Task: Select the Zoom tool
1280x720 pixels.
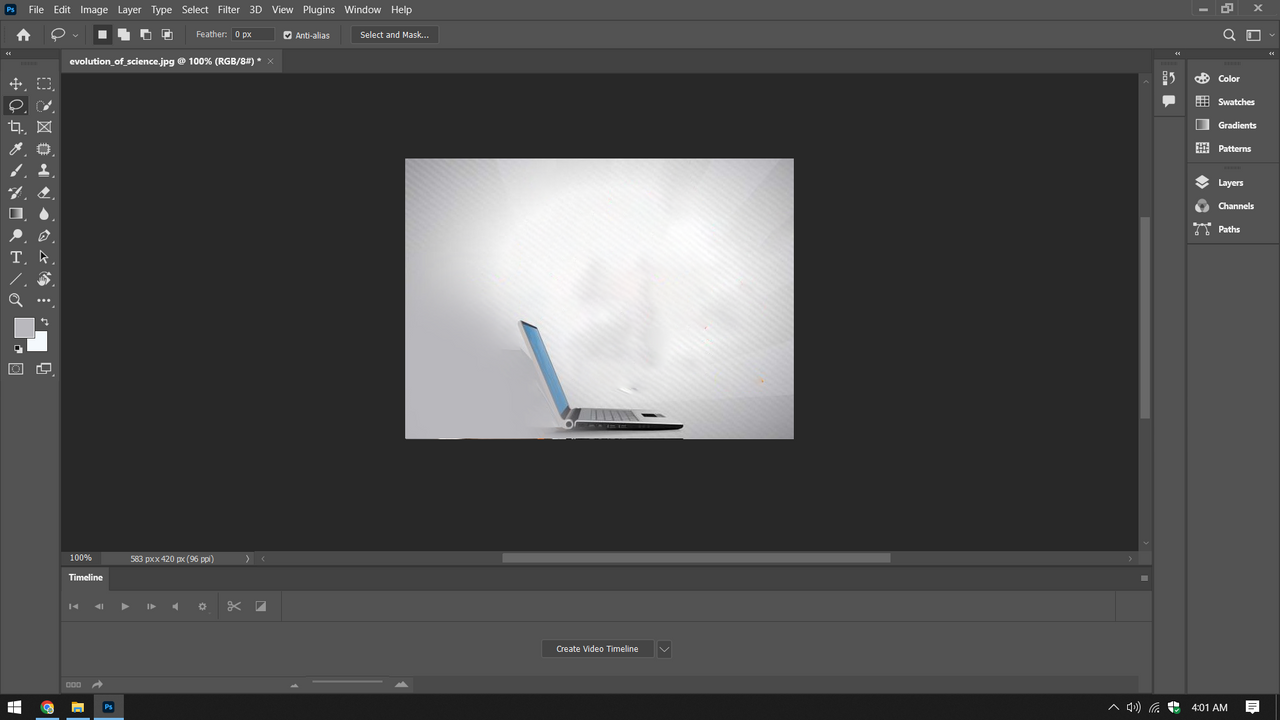Action: pyautogui.click(x=16, y=300)
